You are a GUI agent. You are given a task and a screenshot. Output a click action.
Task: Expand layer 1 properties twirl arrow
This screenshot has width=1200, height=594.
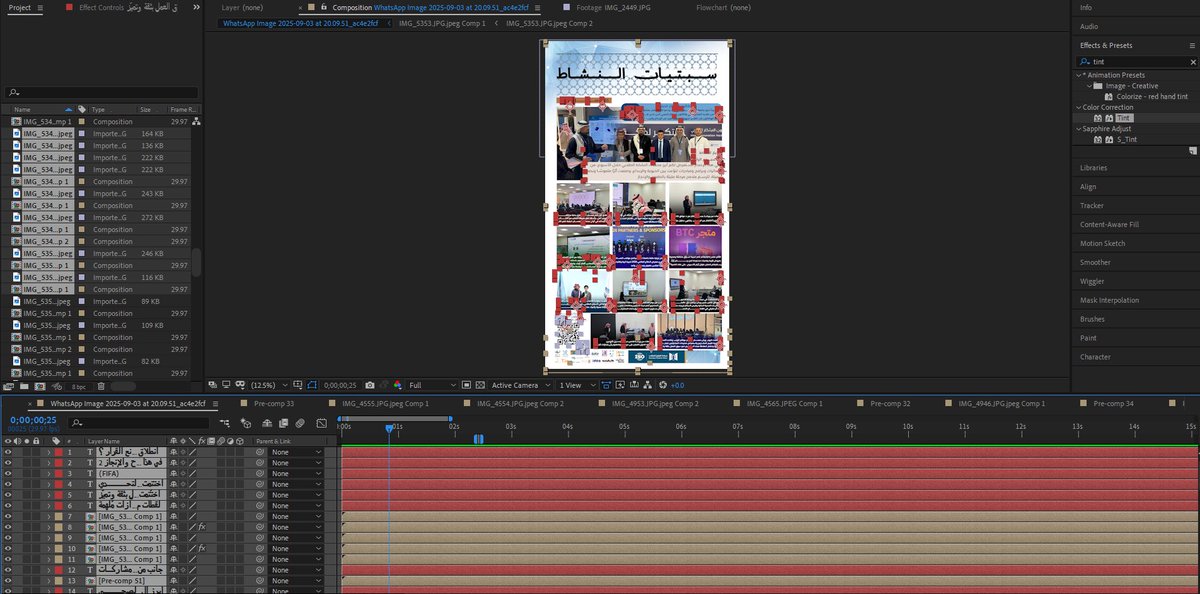[x=48, y=452]
